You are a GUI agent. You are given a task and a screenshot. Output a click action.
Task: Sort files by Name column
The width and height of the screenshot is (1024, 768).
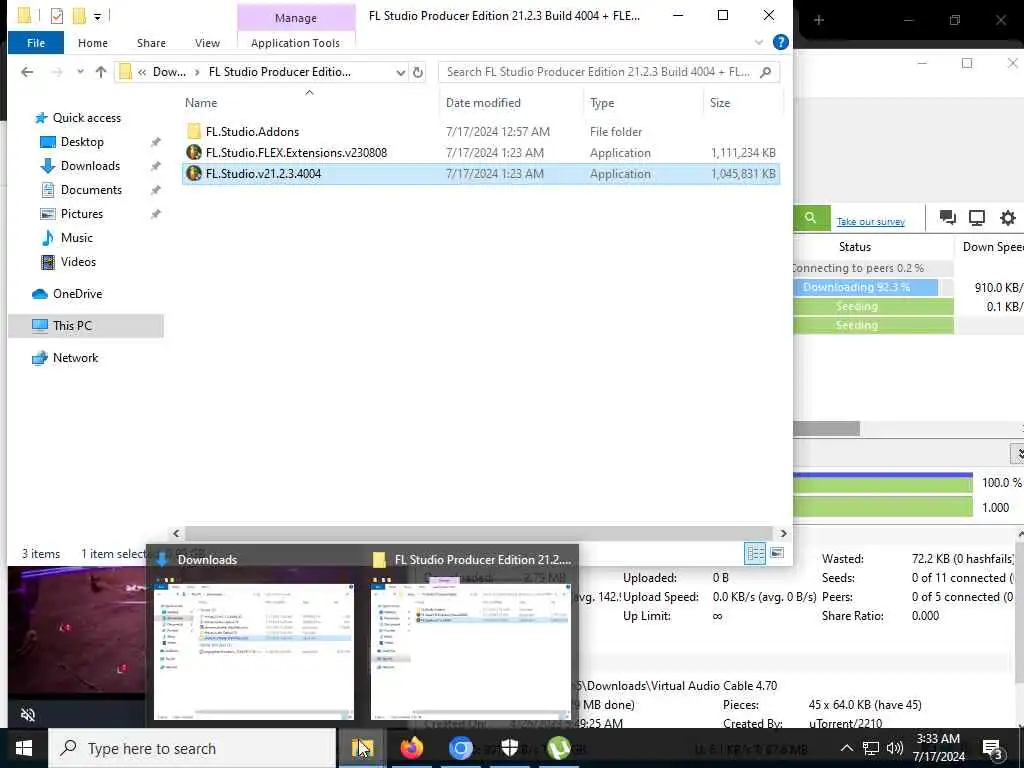tap(200, 103)
